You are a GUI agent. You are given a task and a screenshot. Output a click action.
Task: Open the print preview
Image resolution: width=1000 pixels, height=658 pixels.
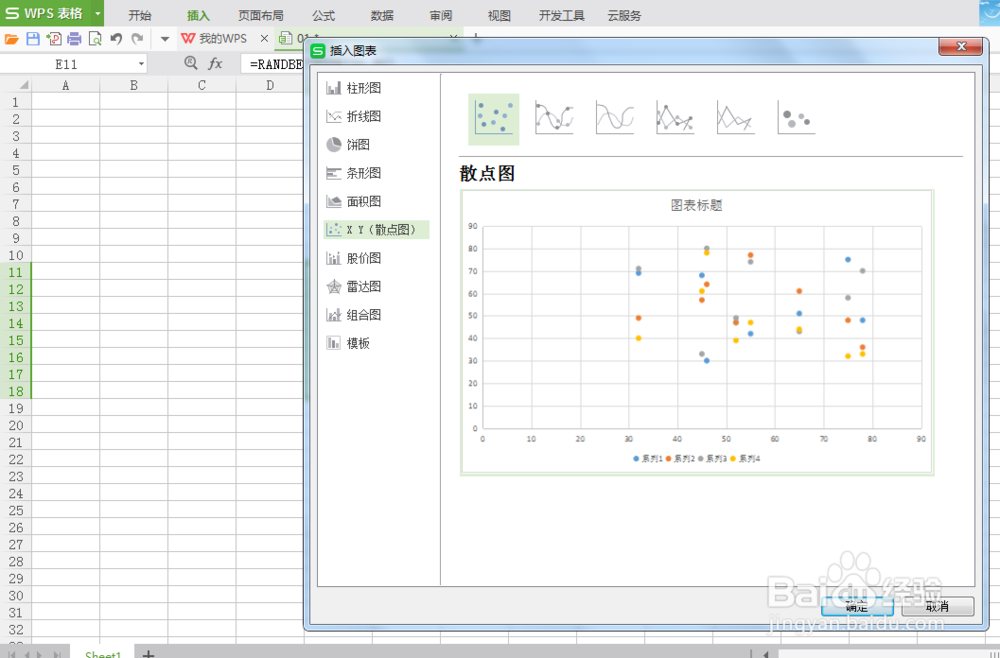tap(95, 38)
